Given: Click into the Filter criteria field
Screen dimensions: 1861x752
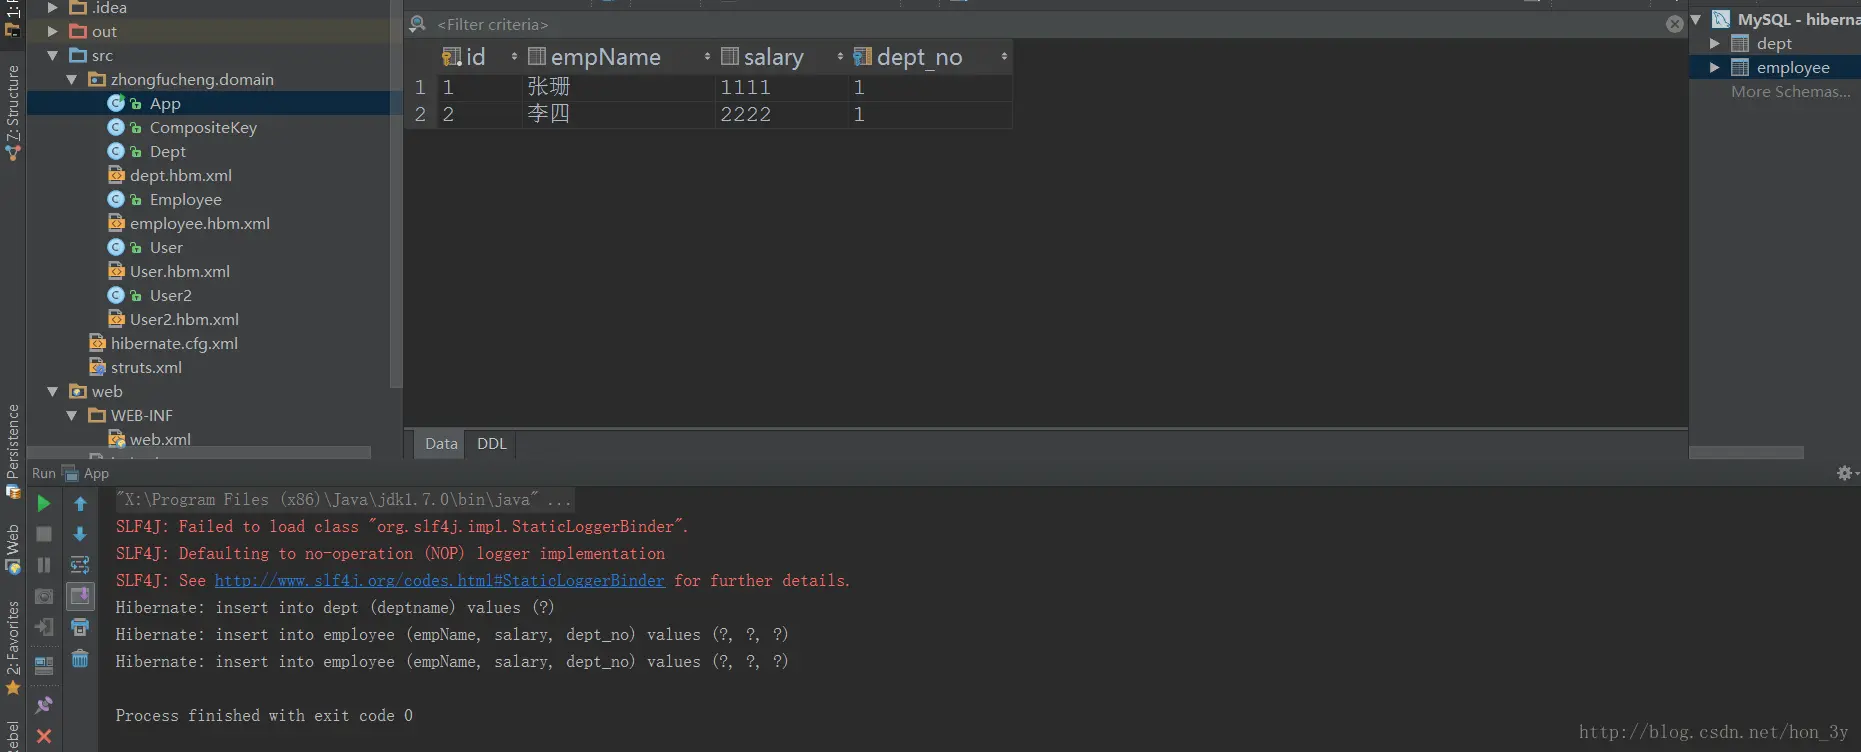Looking at the screenshot, I should click(1048, 24).
